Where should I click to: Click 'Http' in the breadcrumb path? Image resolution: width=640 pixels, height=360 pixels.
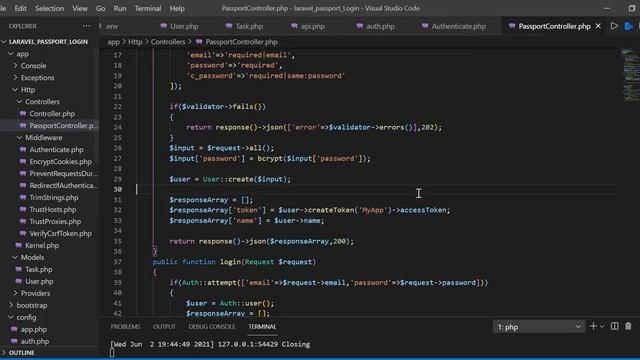[x=135, y=42]
